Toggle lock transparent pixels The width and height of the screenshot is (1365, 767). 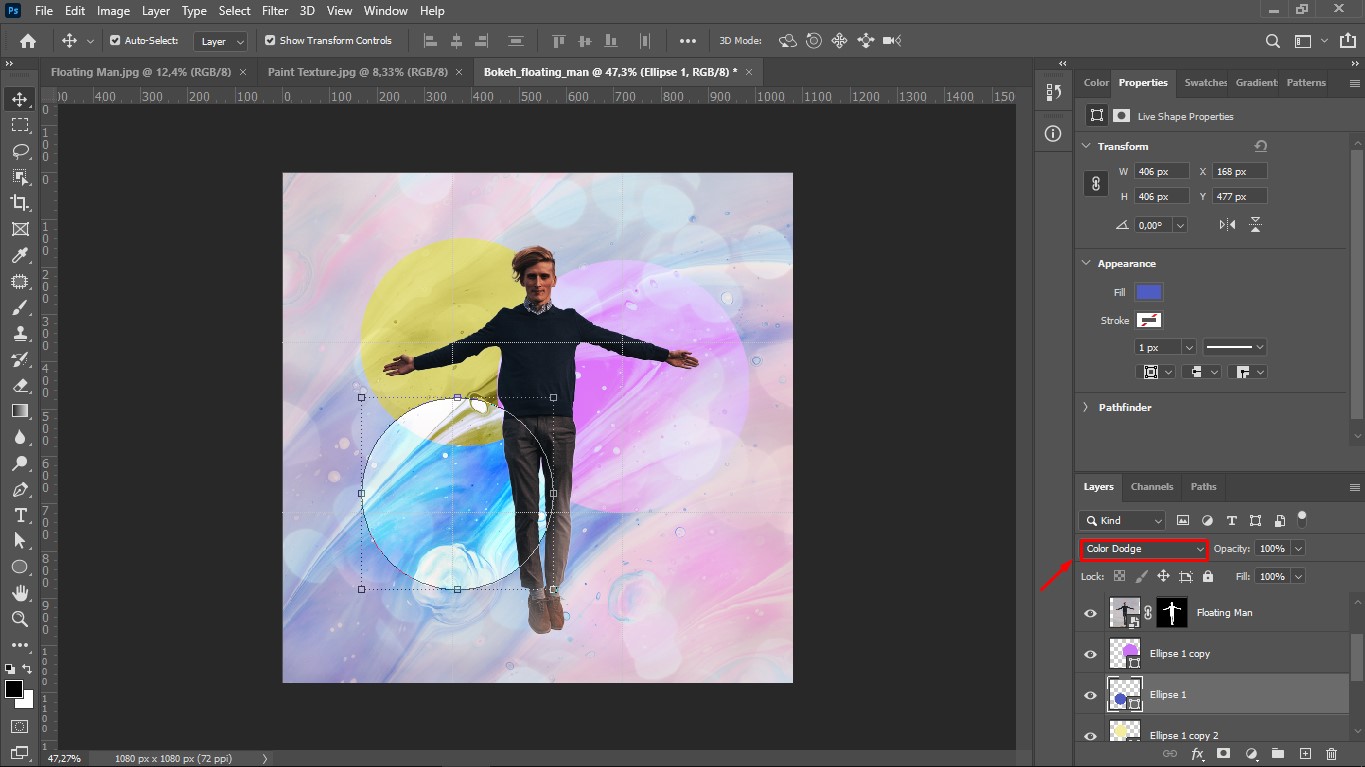pos(1119,577)
